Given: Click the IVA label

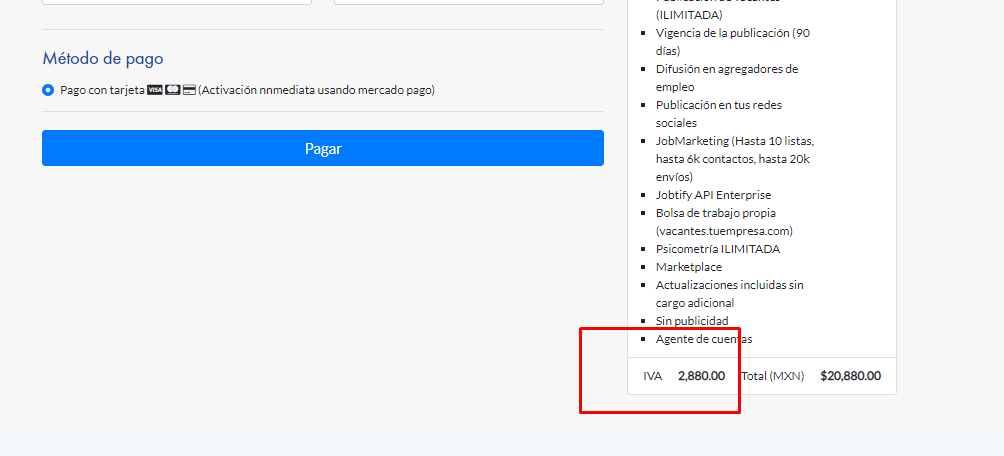Looking at the screenshot, I should click(x=652, y=376).
